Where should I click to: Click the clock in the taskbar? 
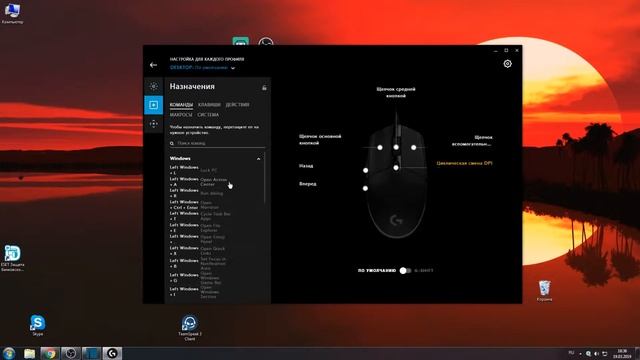pos(622,353)
